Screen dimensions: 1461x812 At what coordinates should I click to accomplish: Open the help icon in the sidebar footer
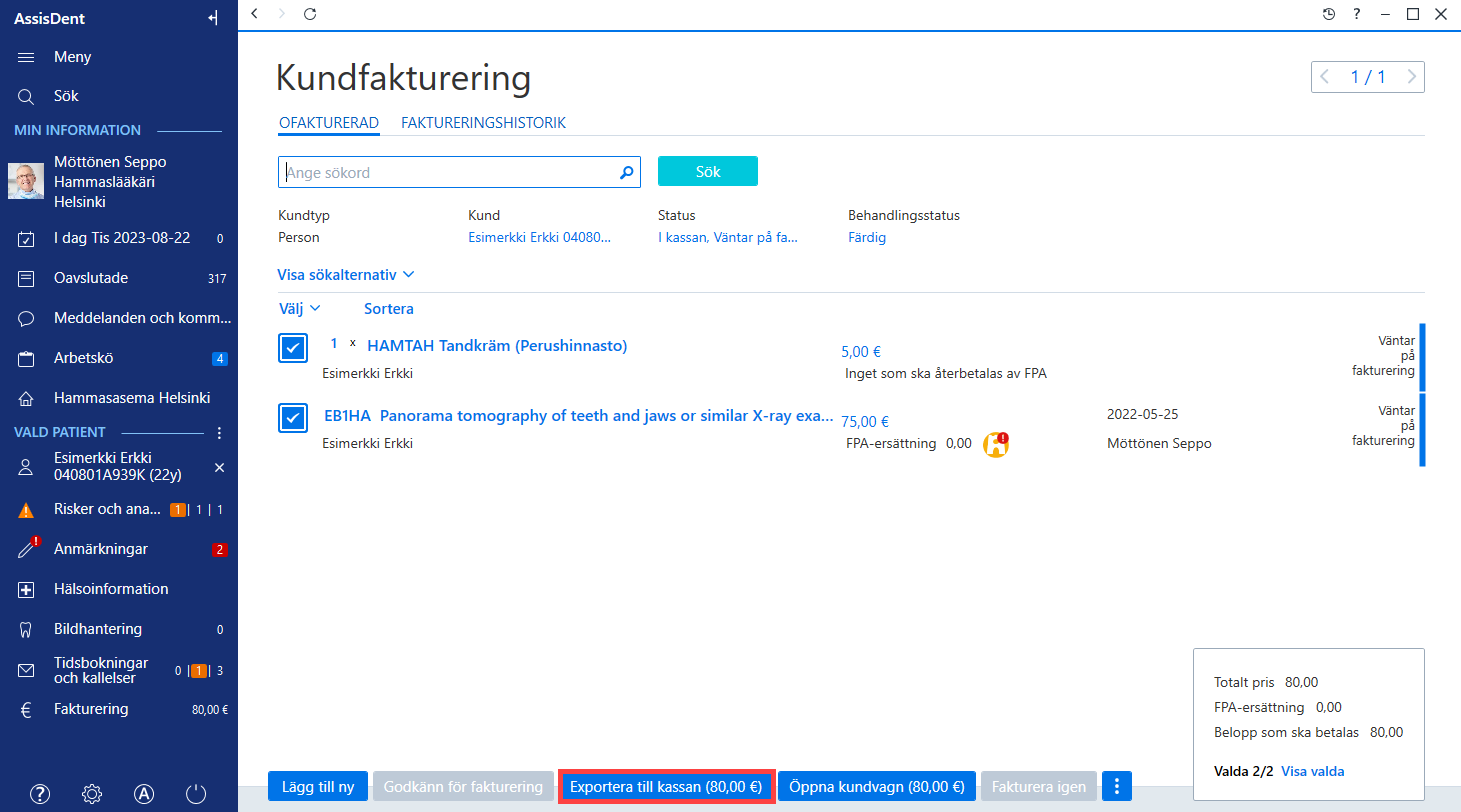tap(40, 794)
